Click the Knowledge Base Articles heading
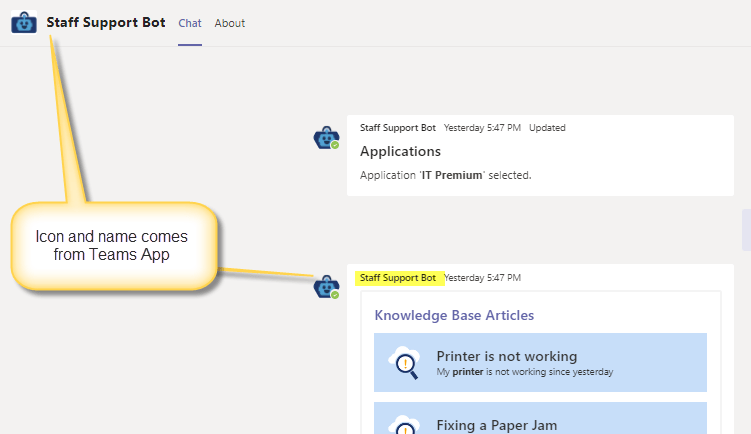751x434 pixels. pos(454,315)
